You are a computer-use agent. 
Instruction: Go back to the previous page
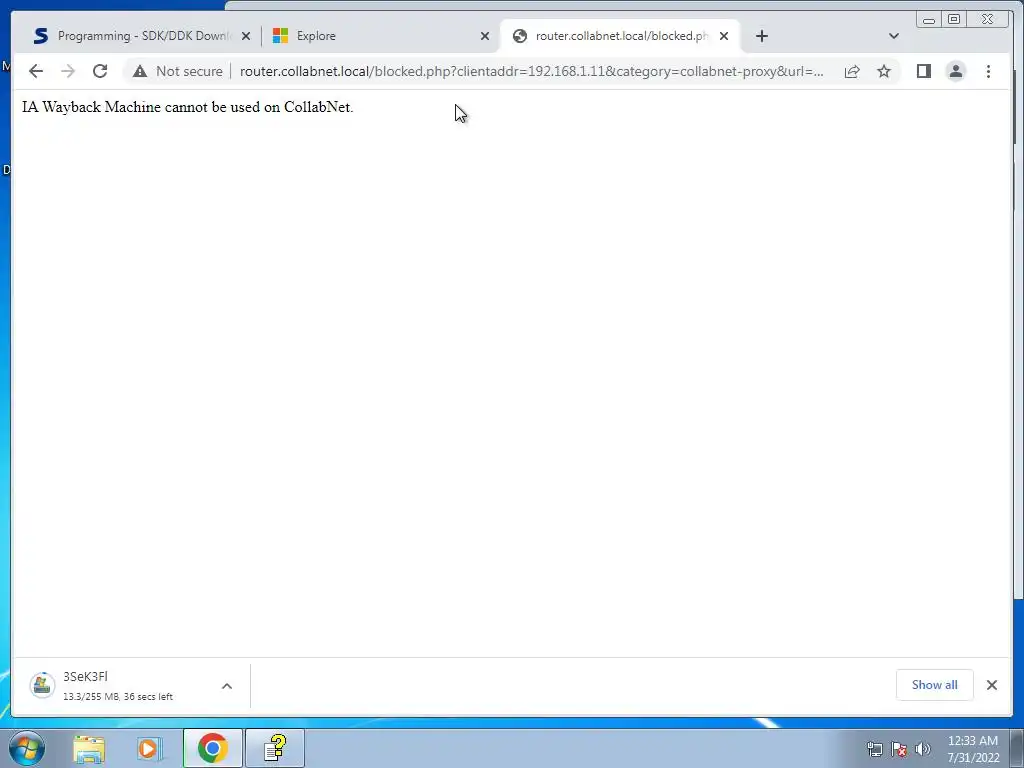(x=36, y=71)
